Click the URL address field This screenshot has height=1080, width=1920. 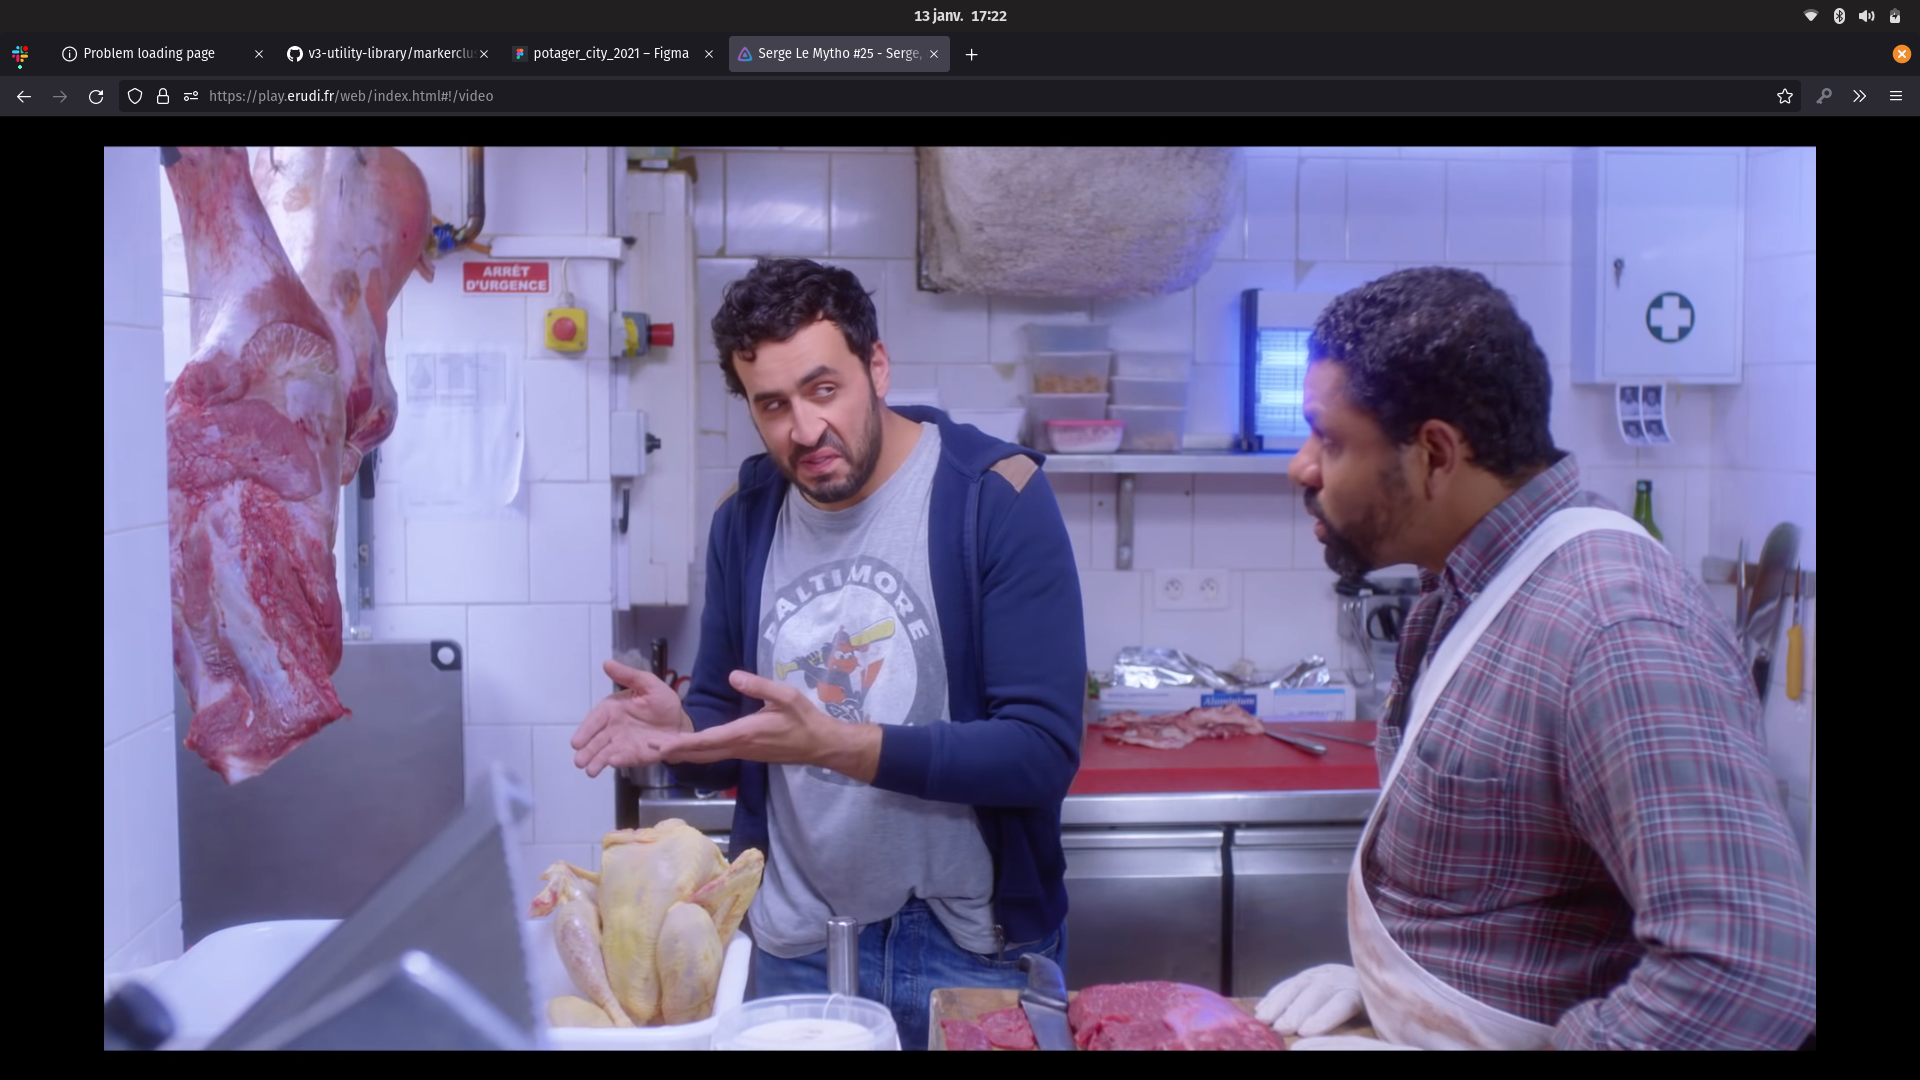pyautogui.click(x=900, y=96)
